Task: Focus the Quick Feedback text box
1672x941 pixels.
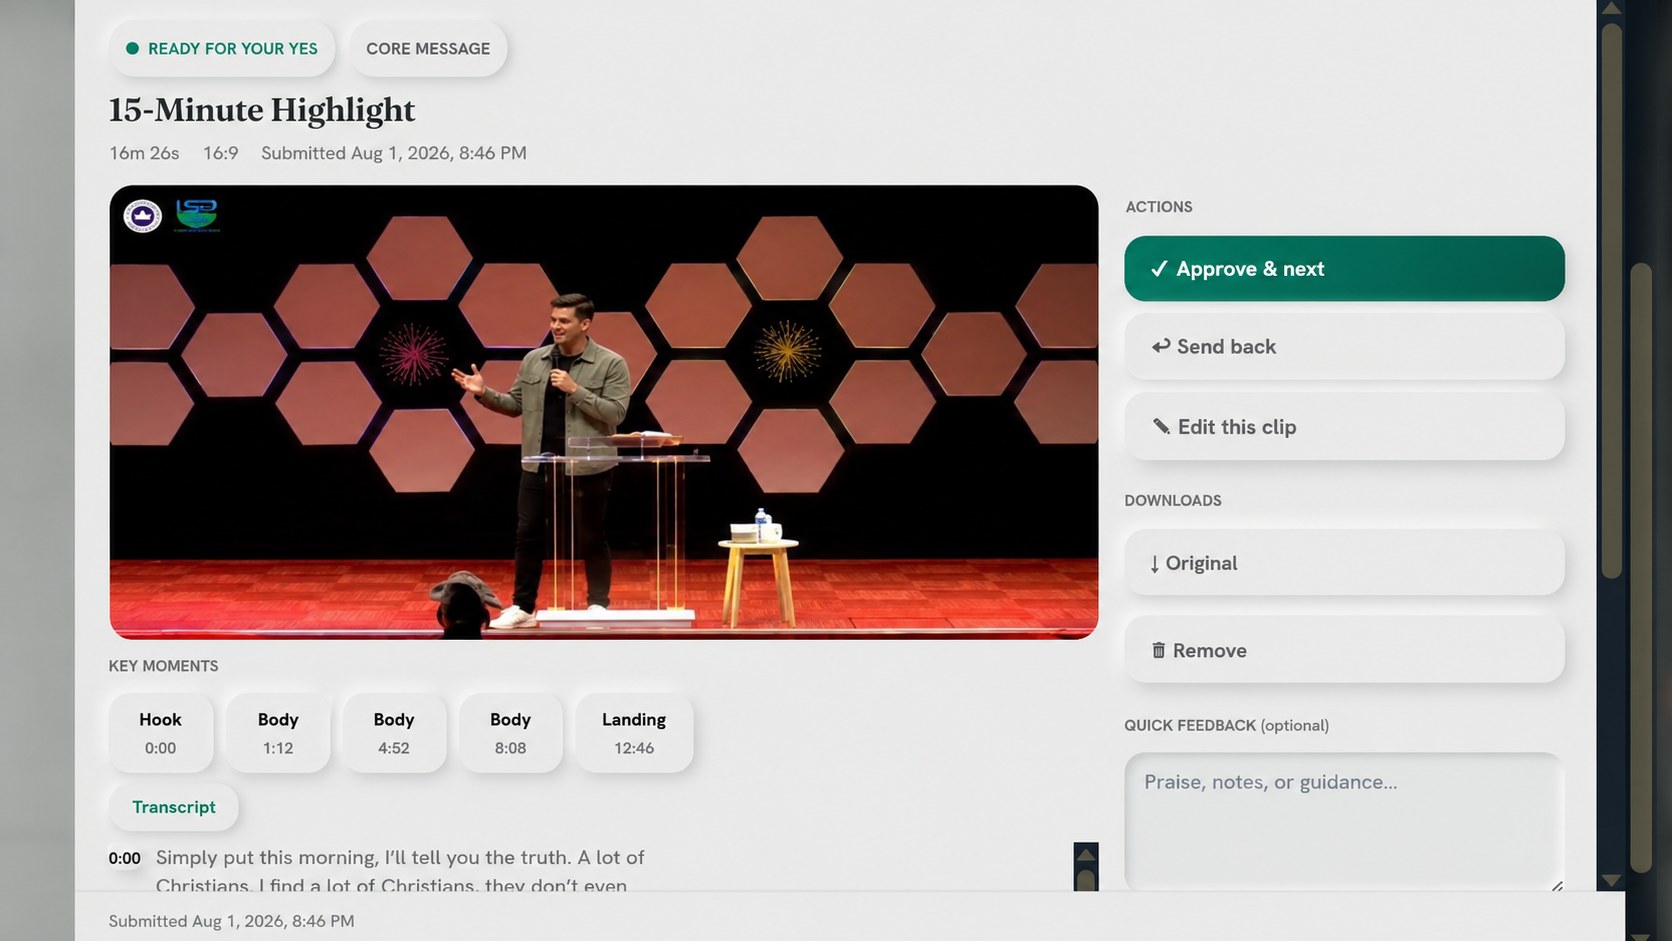Action: pos(1344,821)
